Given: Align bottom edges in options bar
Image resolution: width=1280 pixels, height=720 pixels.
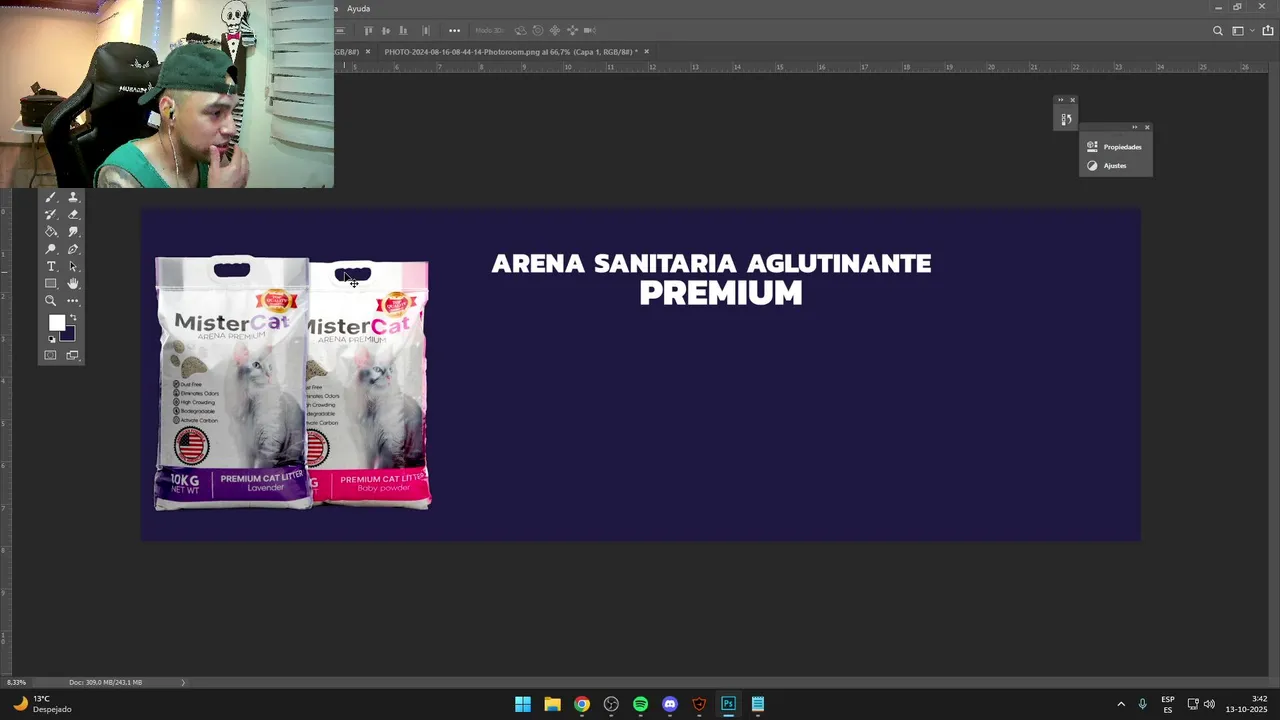Looking at the screenshot, I should [x=403, y=30].
